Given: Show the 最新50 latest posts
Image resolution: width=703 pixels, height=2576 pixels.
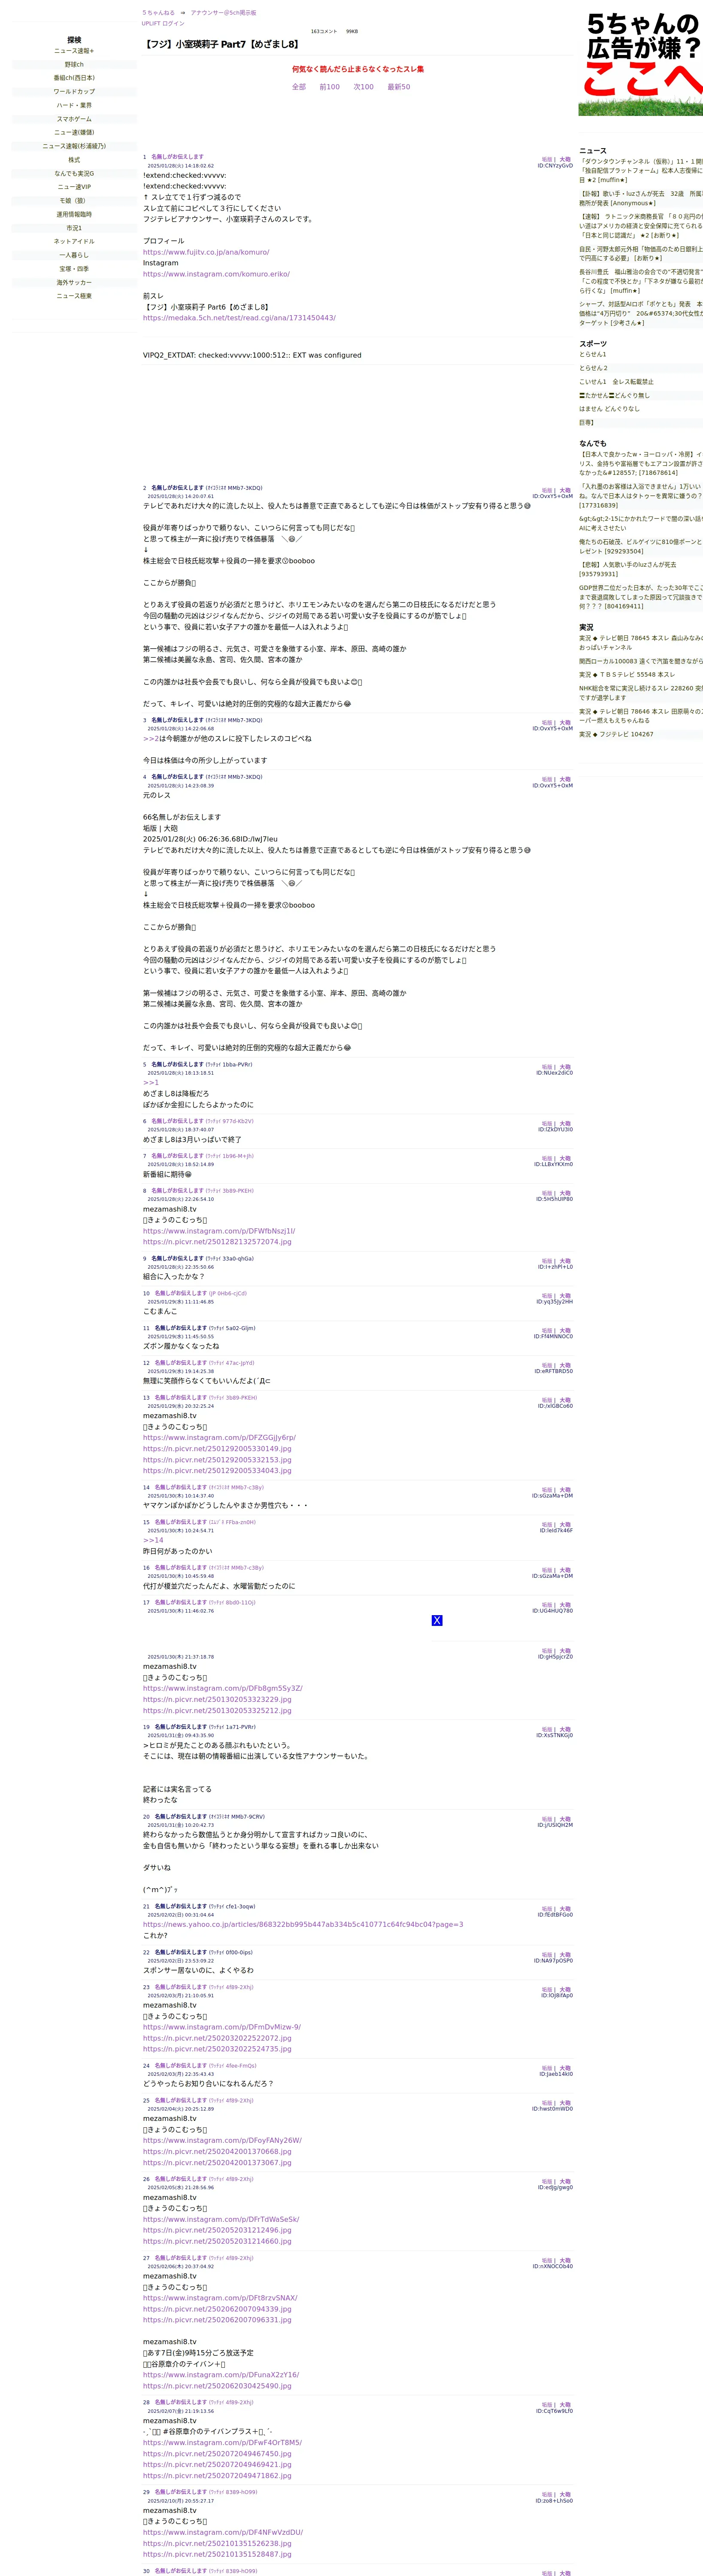Looking at the screenshot, I should (399, 87).
